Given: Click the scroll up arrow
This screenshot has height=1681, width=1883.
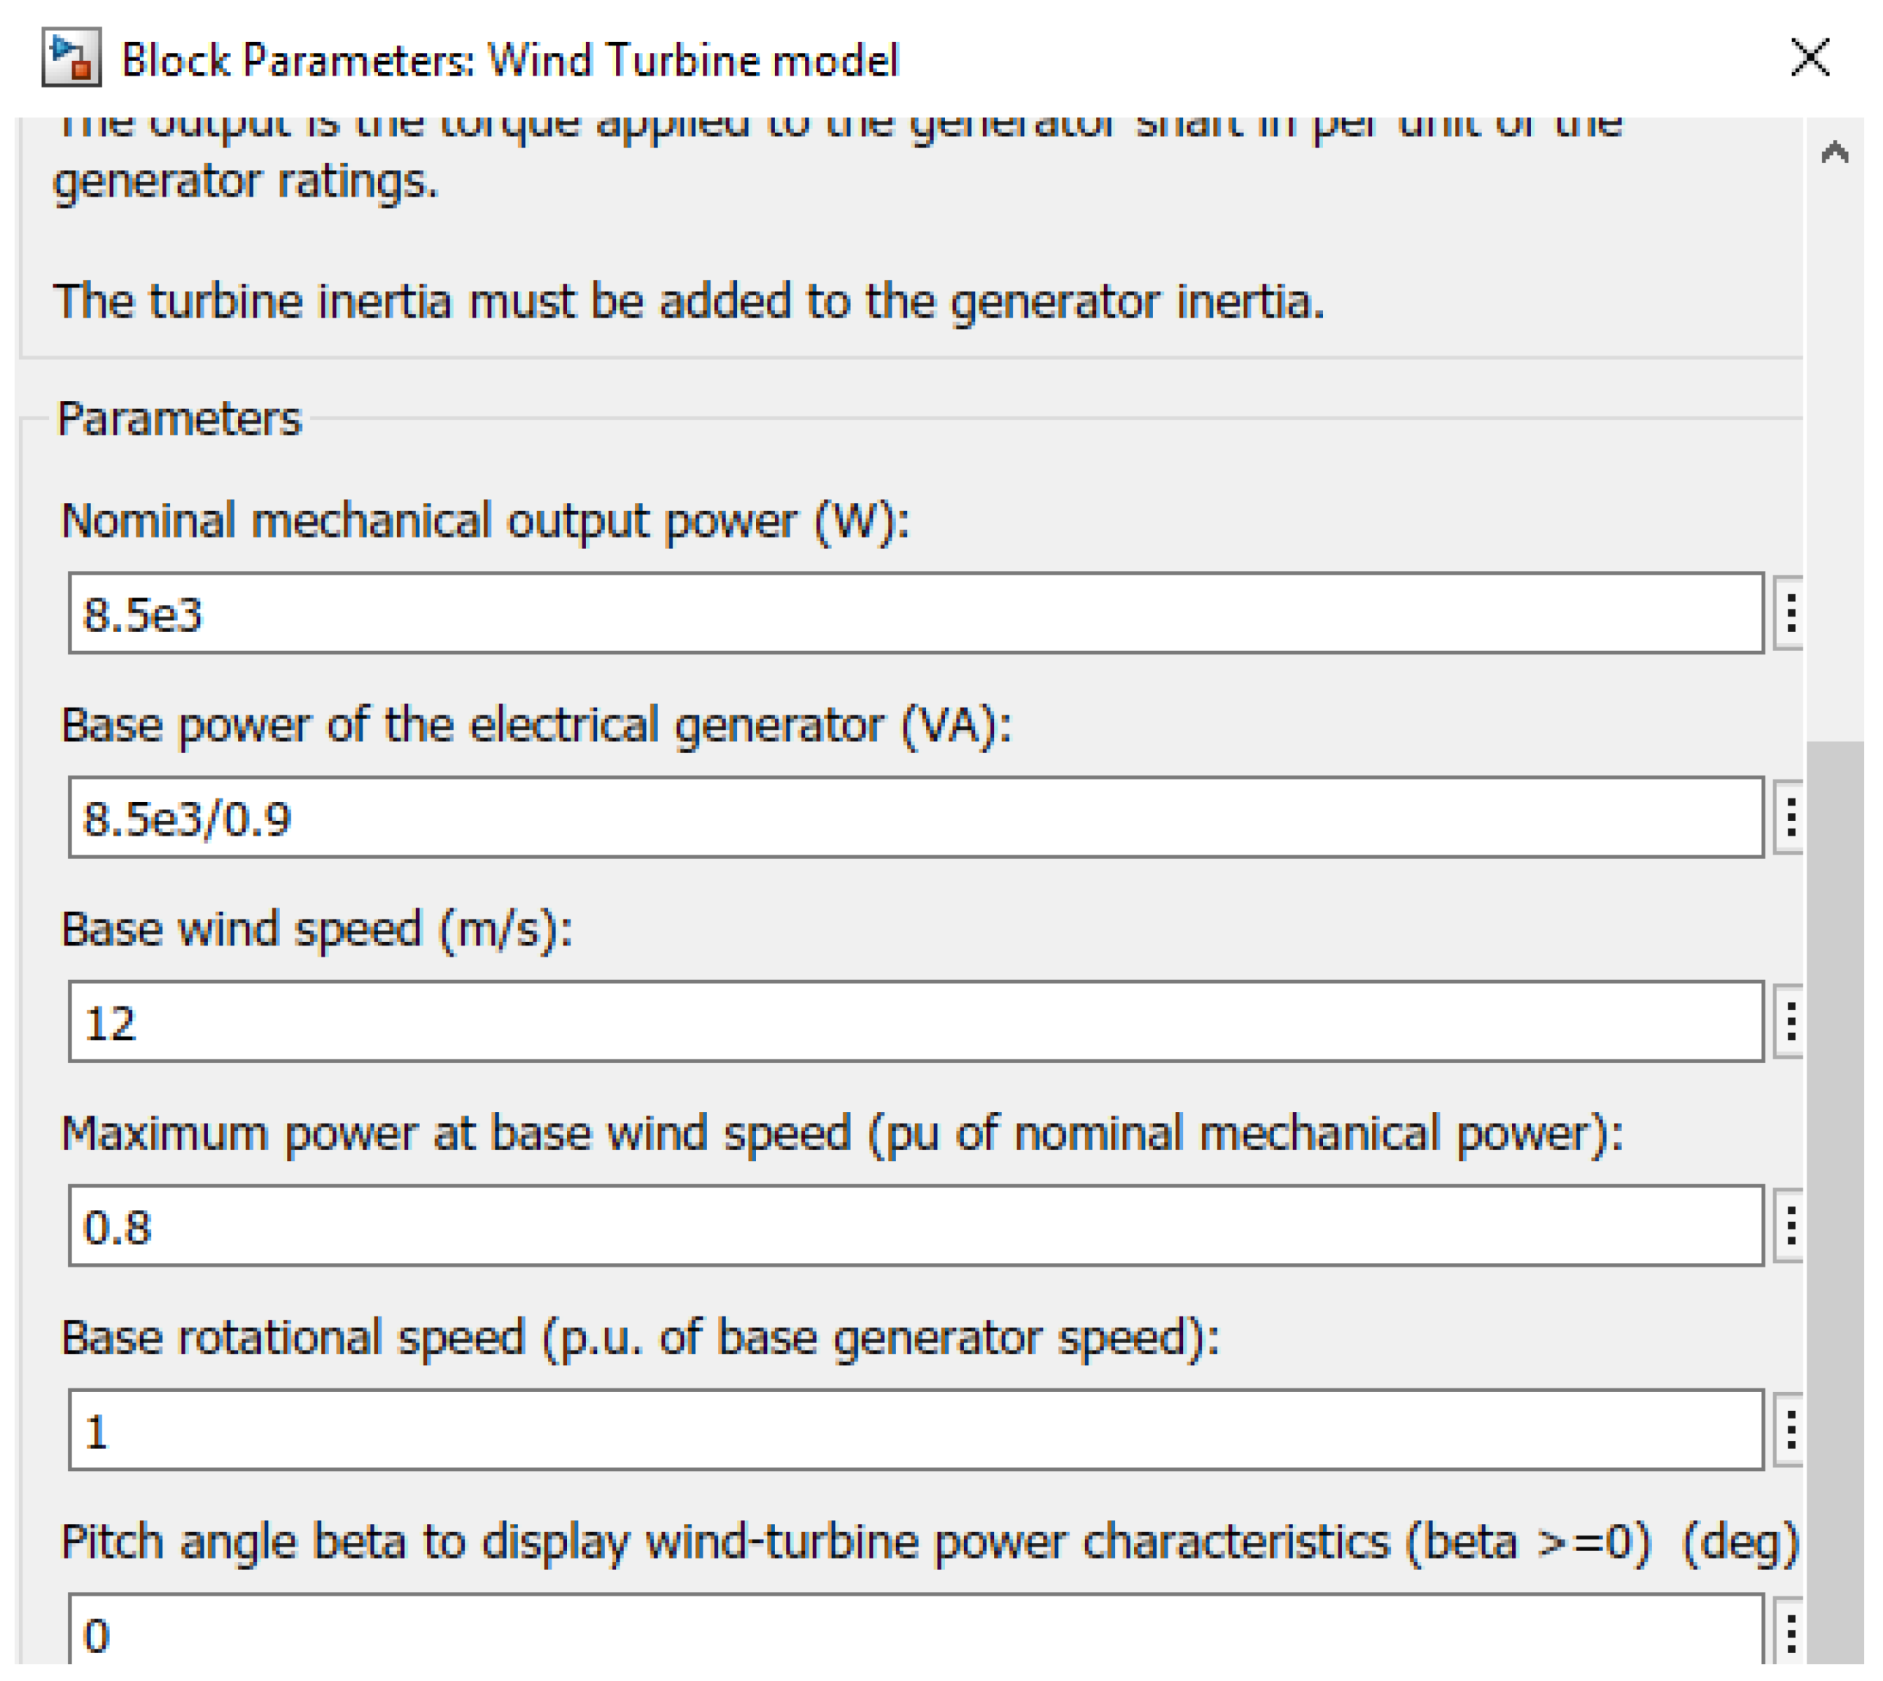Looking at the screenshot, I should coord(1834,153).
